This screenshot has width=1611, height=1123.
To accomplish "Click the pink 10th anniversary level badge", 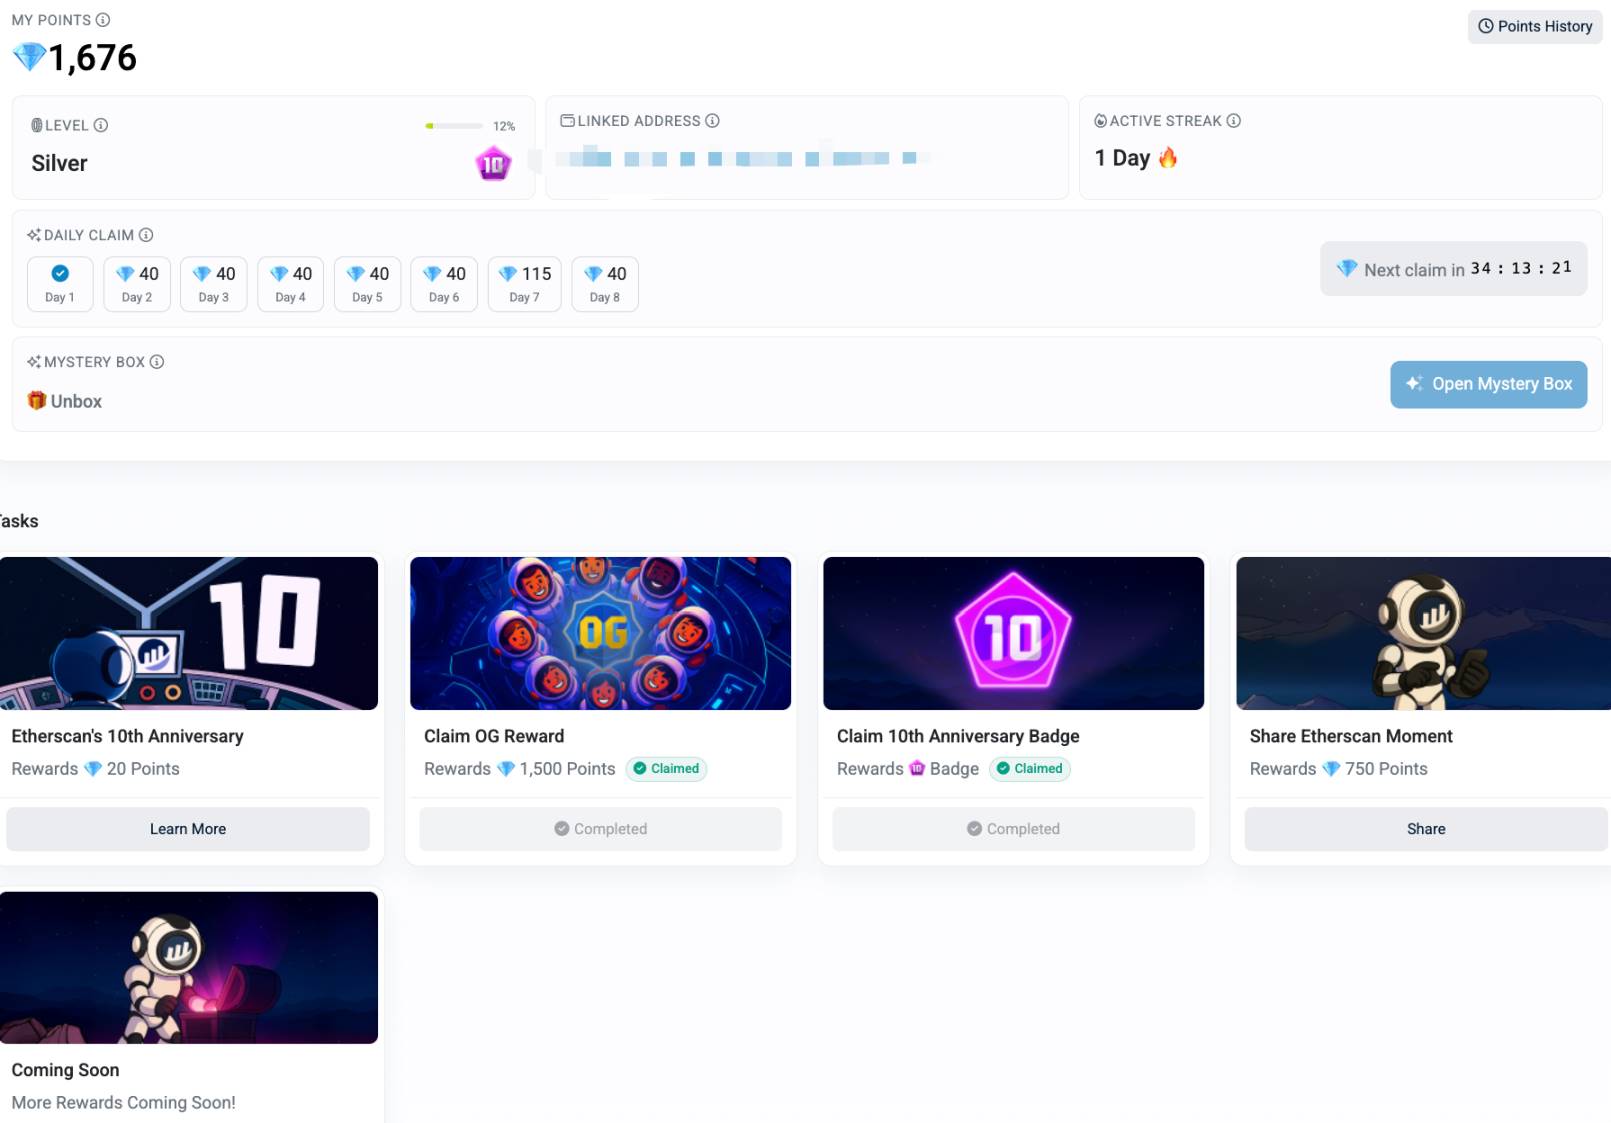I will 493,164.
